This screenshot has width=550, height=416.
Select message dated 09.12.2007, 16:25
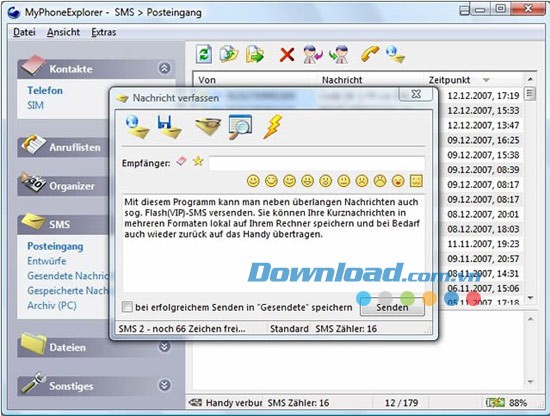point(483,140)
